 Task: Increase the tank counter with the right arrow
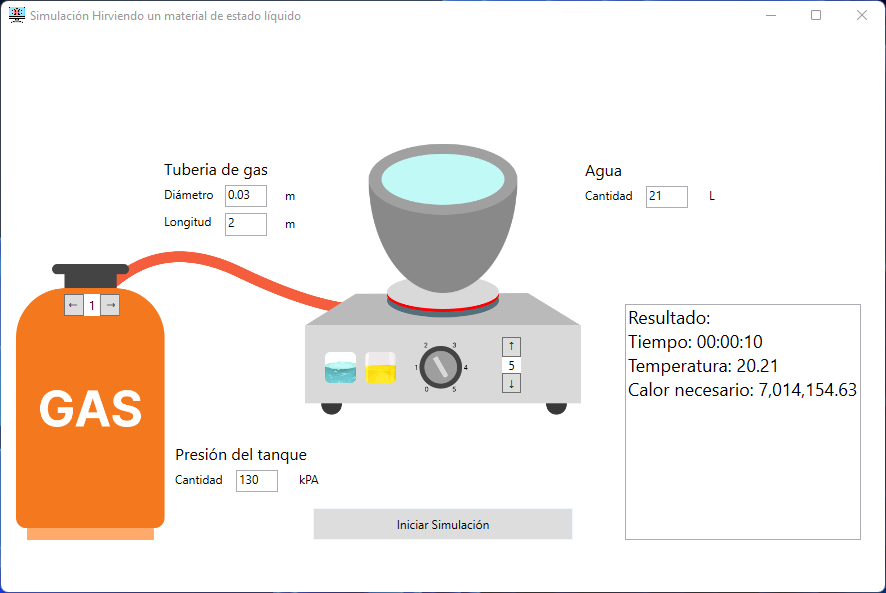click(x=109, y=304)
